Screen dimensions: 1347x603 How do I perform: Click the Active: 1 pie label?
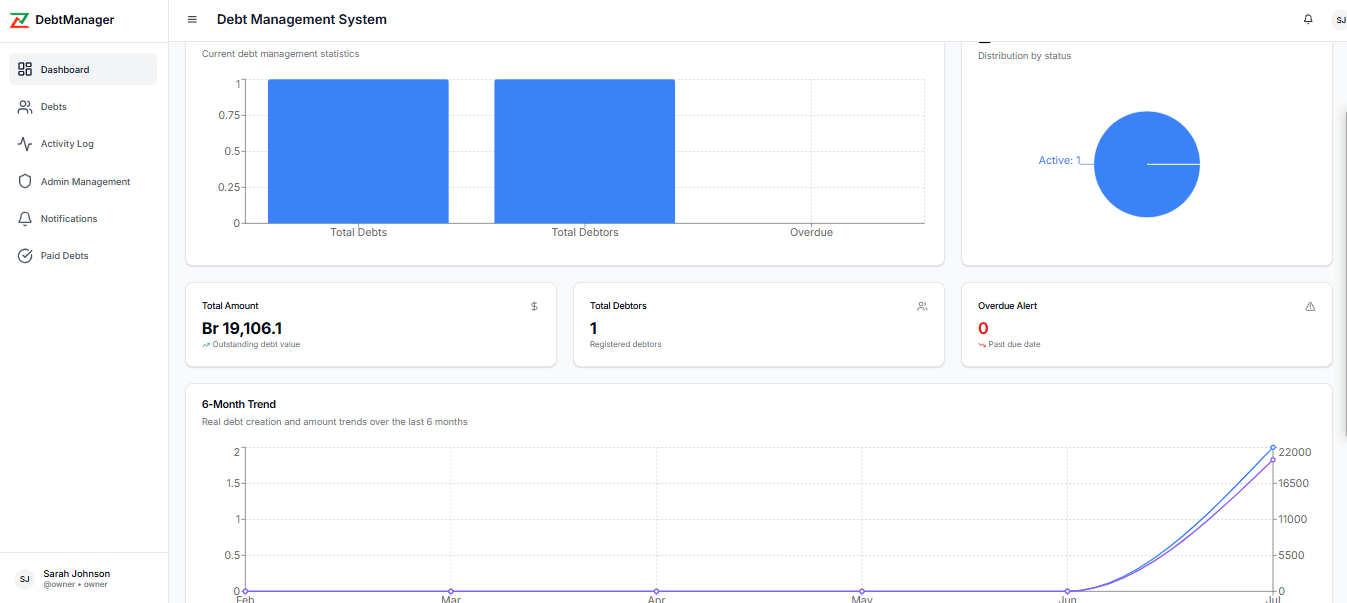coord(1059,160)
